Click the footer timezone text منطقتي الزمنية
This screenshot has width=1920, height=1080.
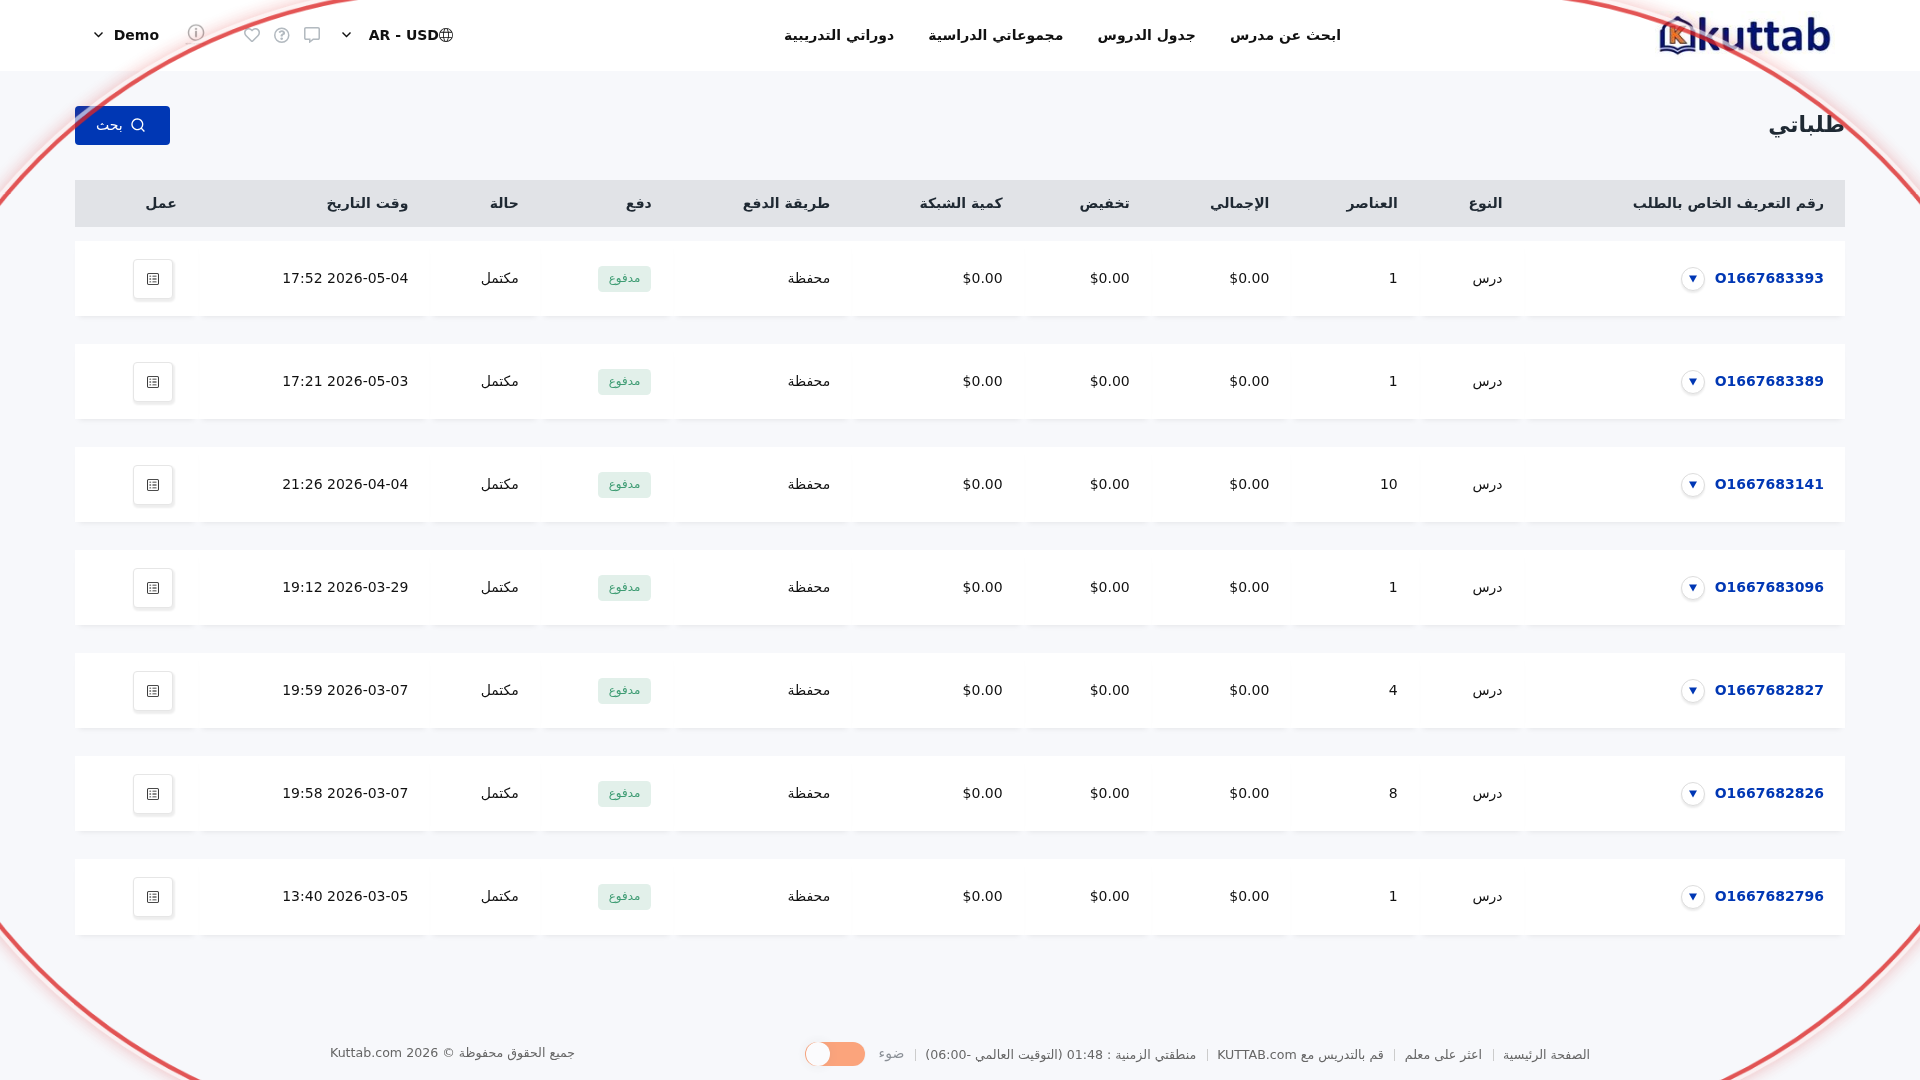click(x=1060, y=1055)
